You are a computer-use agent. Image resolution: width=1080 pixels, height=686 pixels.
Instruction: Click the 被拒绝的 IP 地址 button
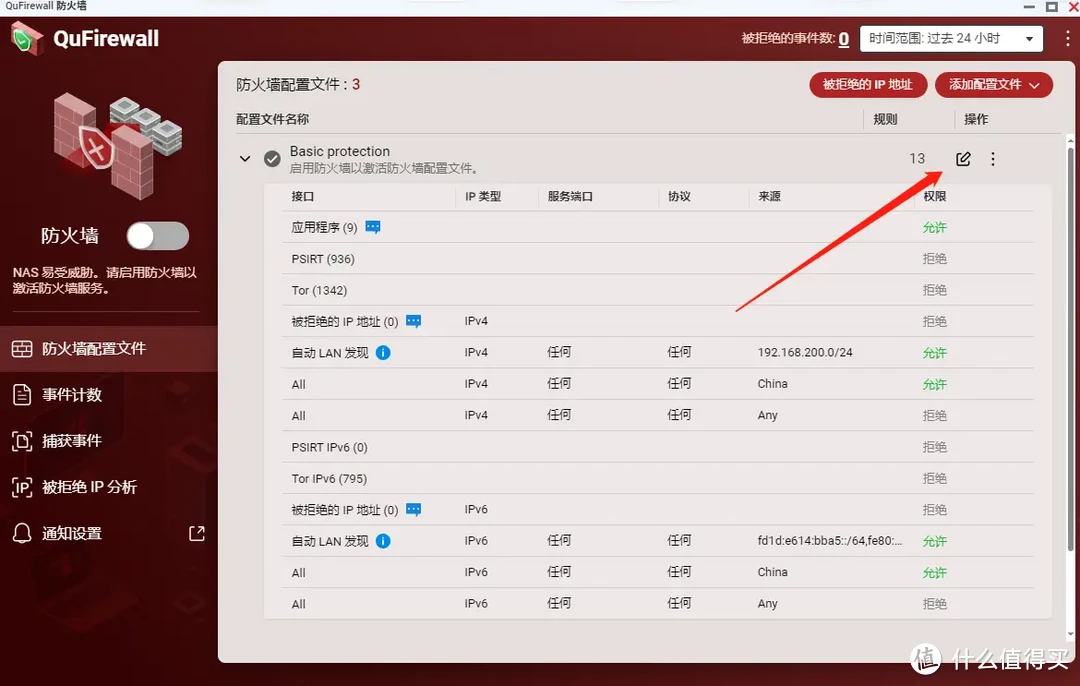(868, 85)
